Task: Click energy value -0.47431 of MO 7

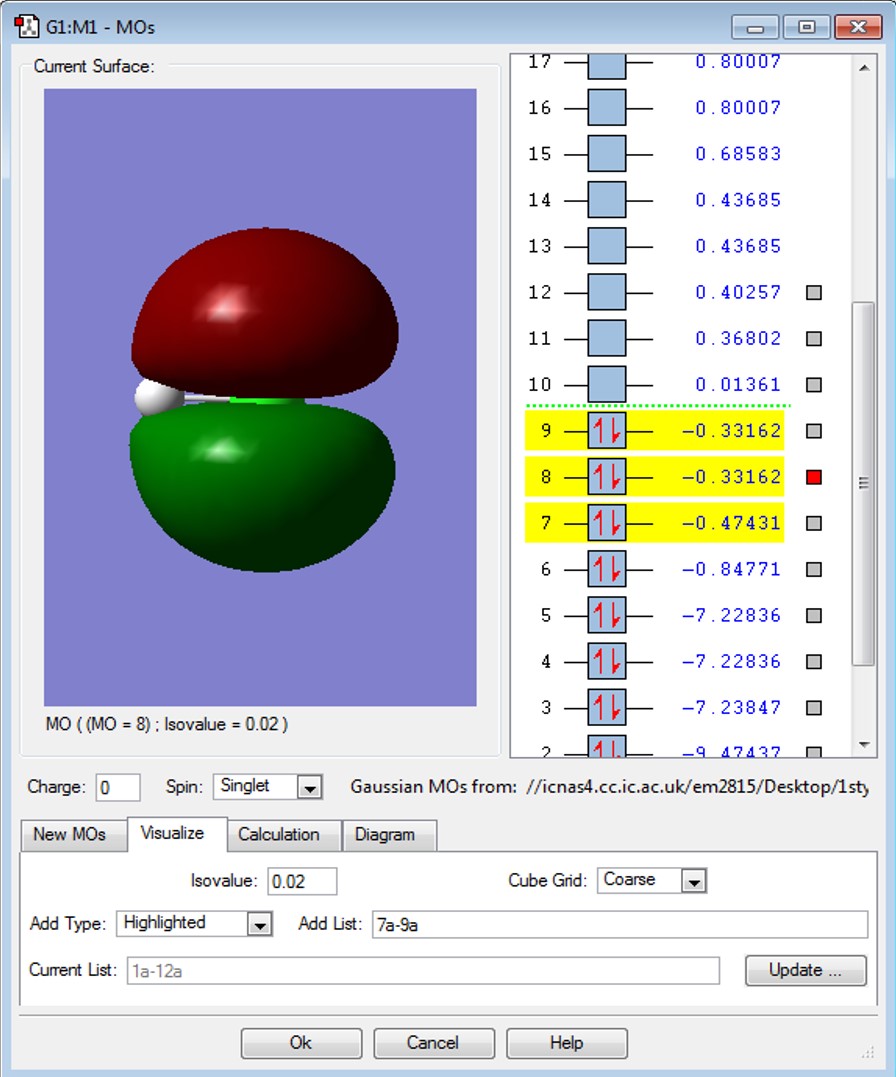Action: coord(731,523)
